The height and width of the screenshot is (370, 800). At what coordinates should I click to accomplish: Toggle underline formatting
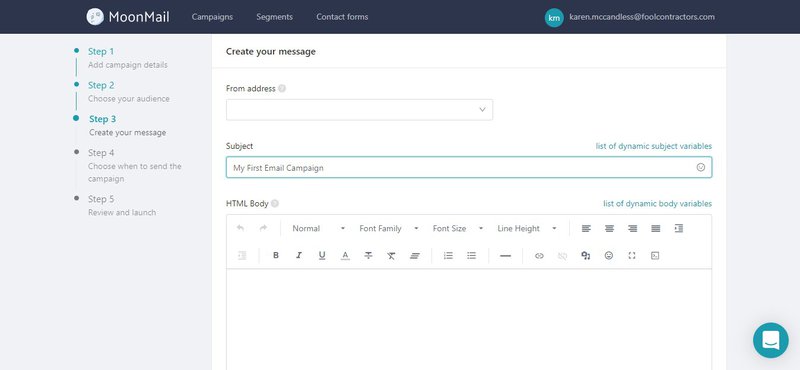(x=322, y=256)
